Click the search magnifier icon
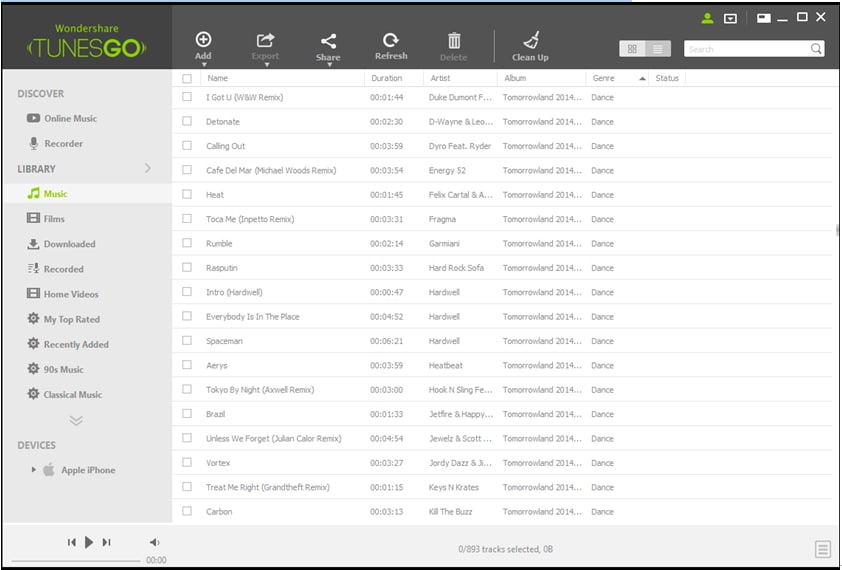 (x=816, y=49)
